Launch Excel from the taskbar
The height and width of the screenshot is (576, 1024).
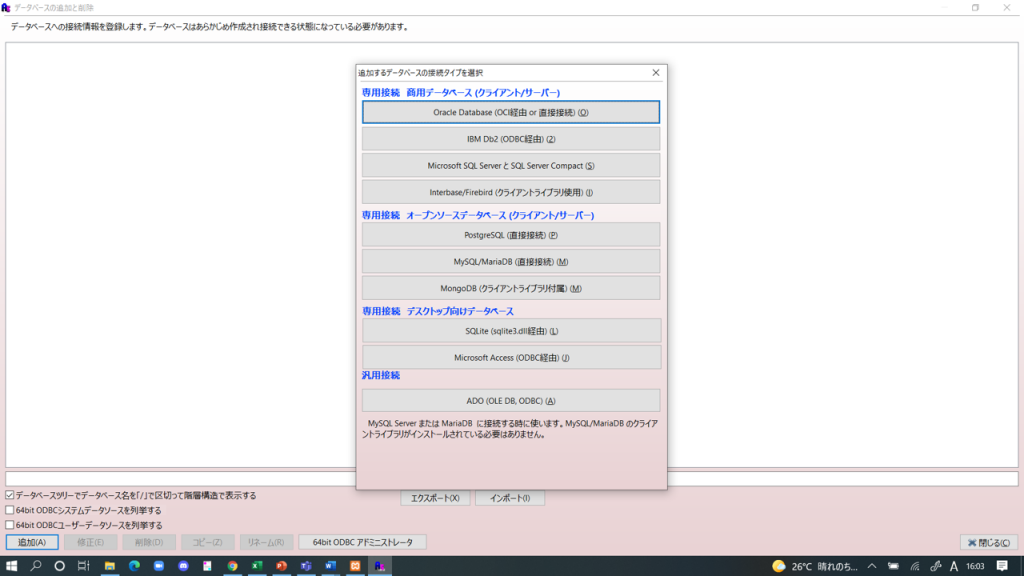pos(256,566)
